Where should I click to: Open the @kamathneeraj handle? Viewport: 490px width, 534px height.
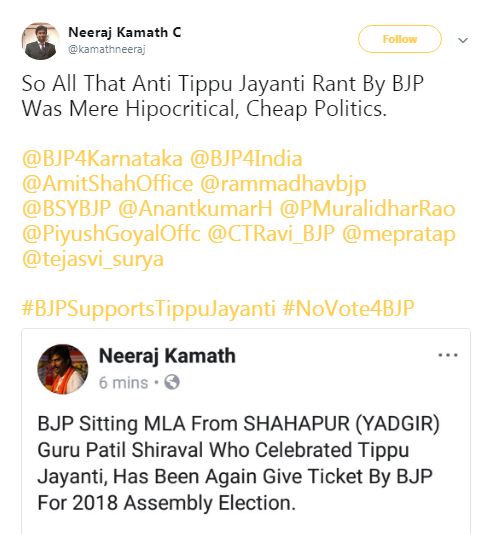[x=107, y=49]
